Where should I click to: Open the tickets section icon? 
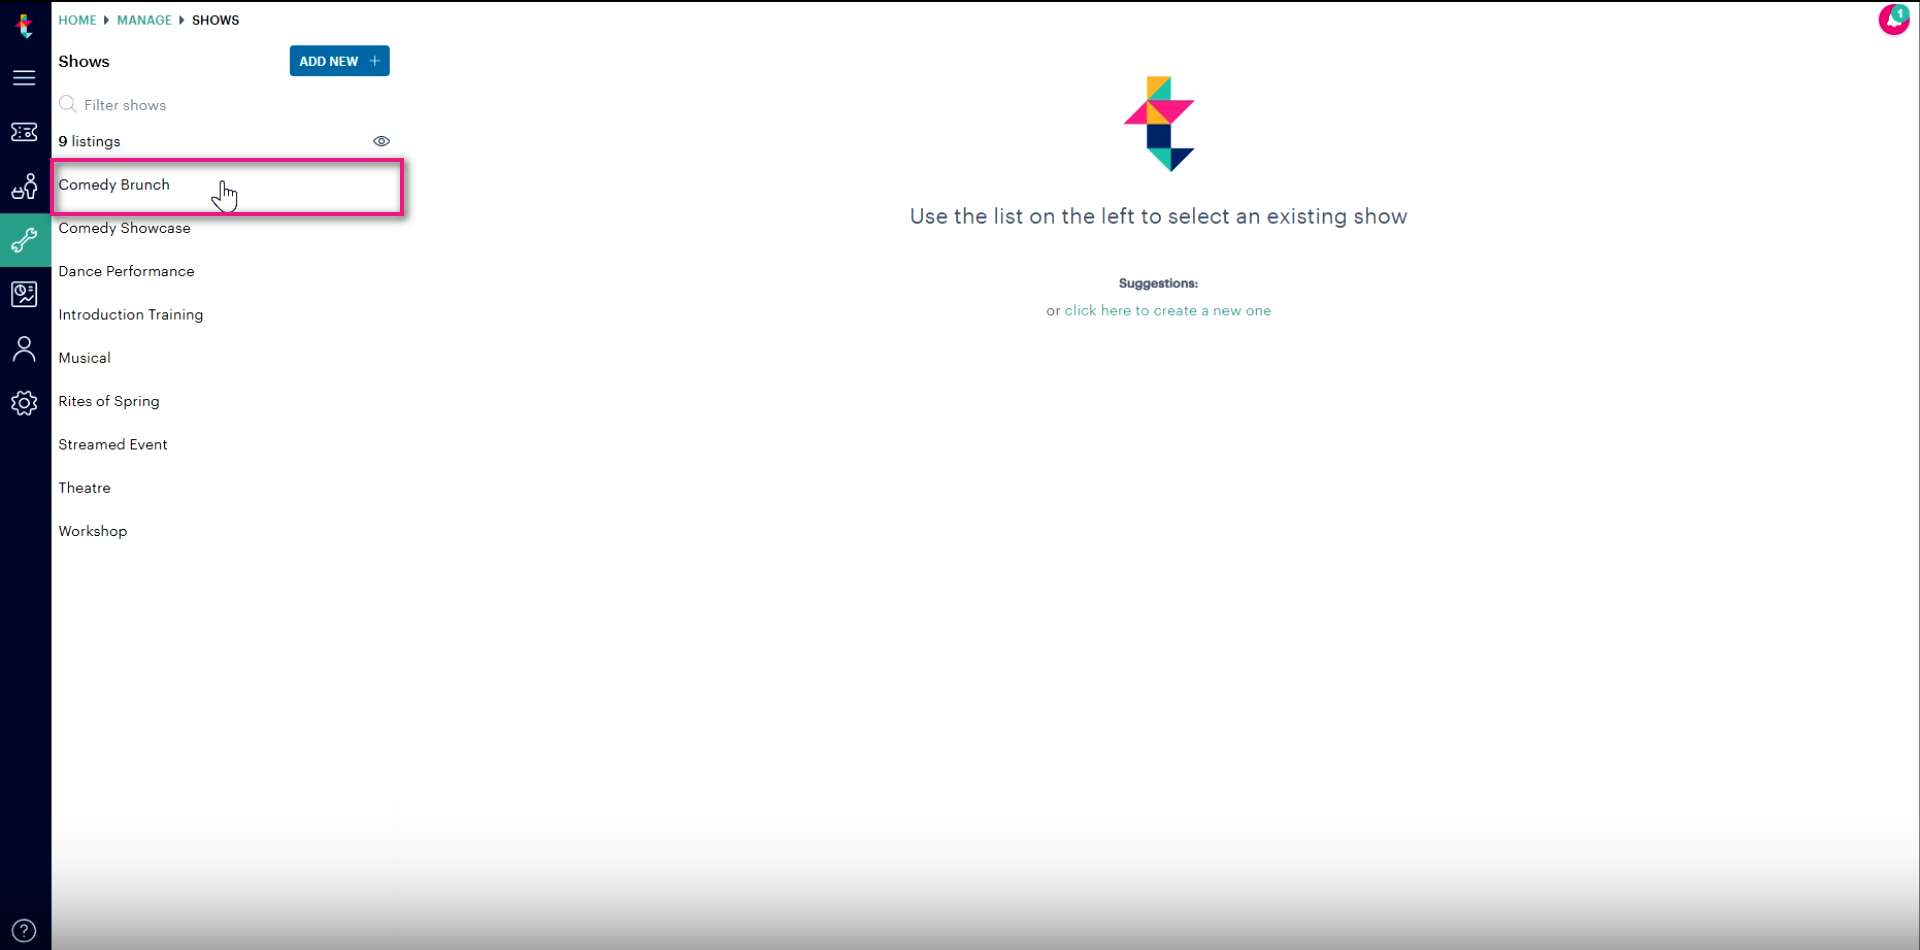(24, 132)
